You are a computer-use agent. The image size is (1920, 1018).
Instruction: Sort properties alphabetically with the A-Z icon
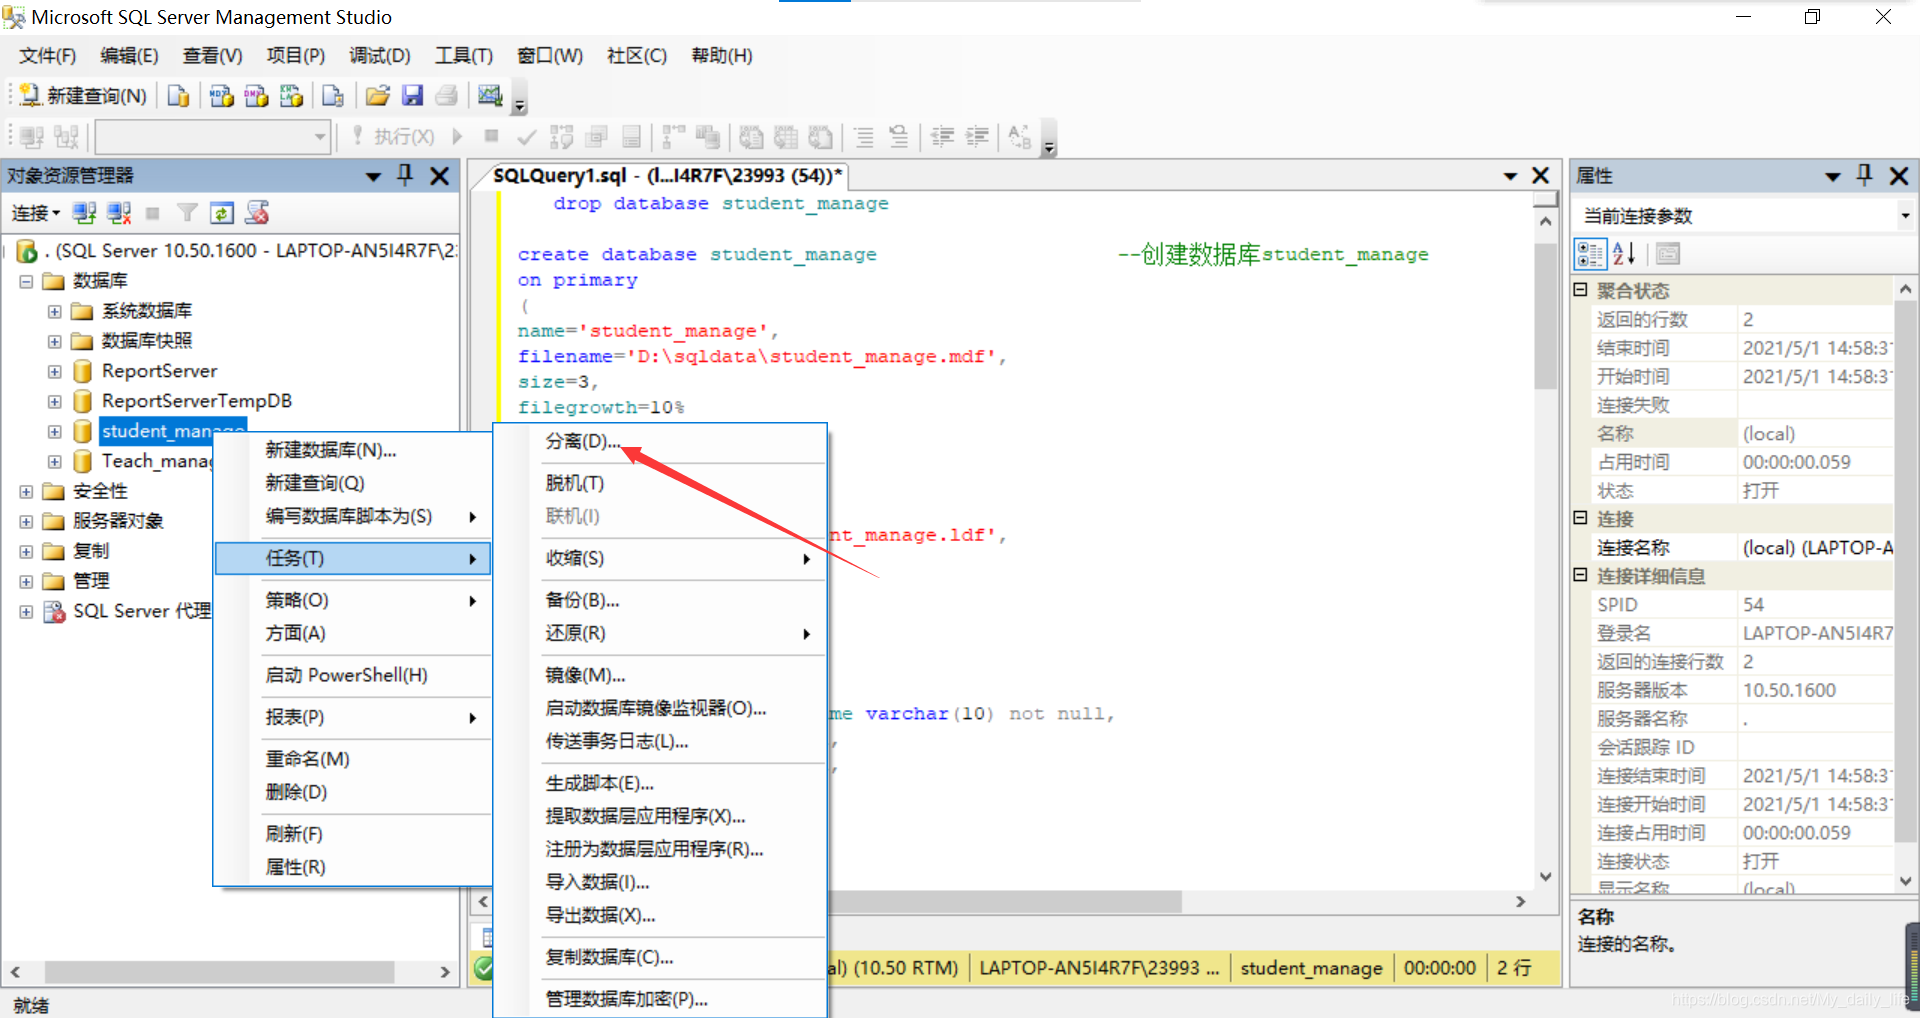point(1624,254)
